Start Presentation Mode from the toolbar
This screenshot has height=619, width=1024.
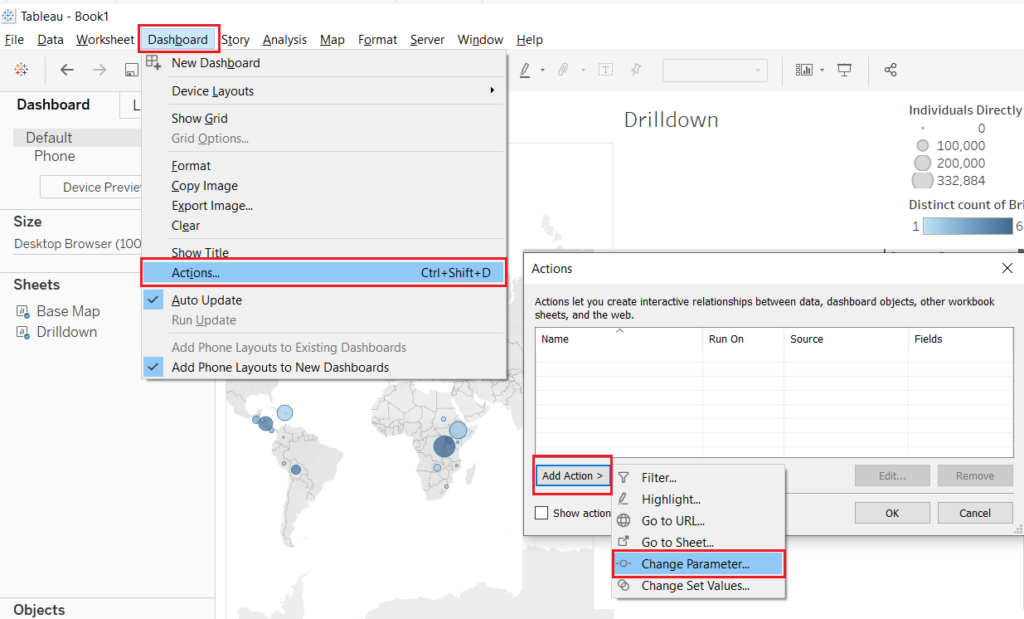[x=844, y=70]
